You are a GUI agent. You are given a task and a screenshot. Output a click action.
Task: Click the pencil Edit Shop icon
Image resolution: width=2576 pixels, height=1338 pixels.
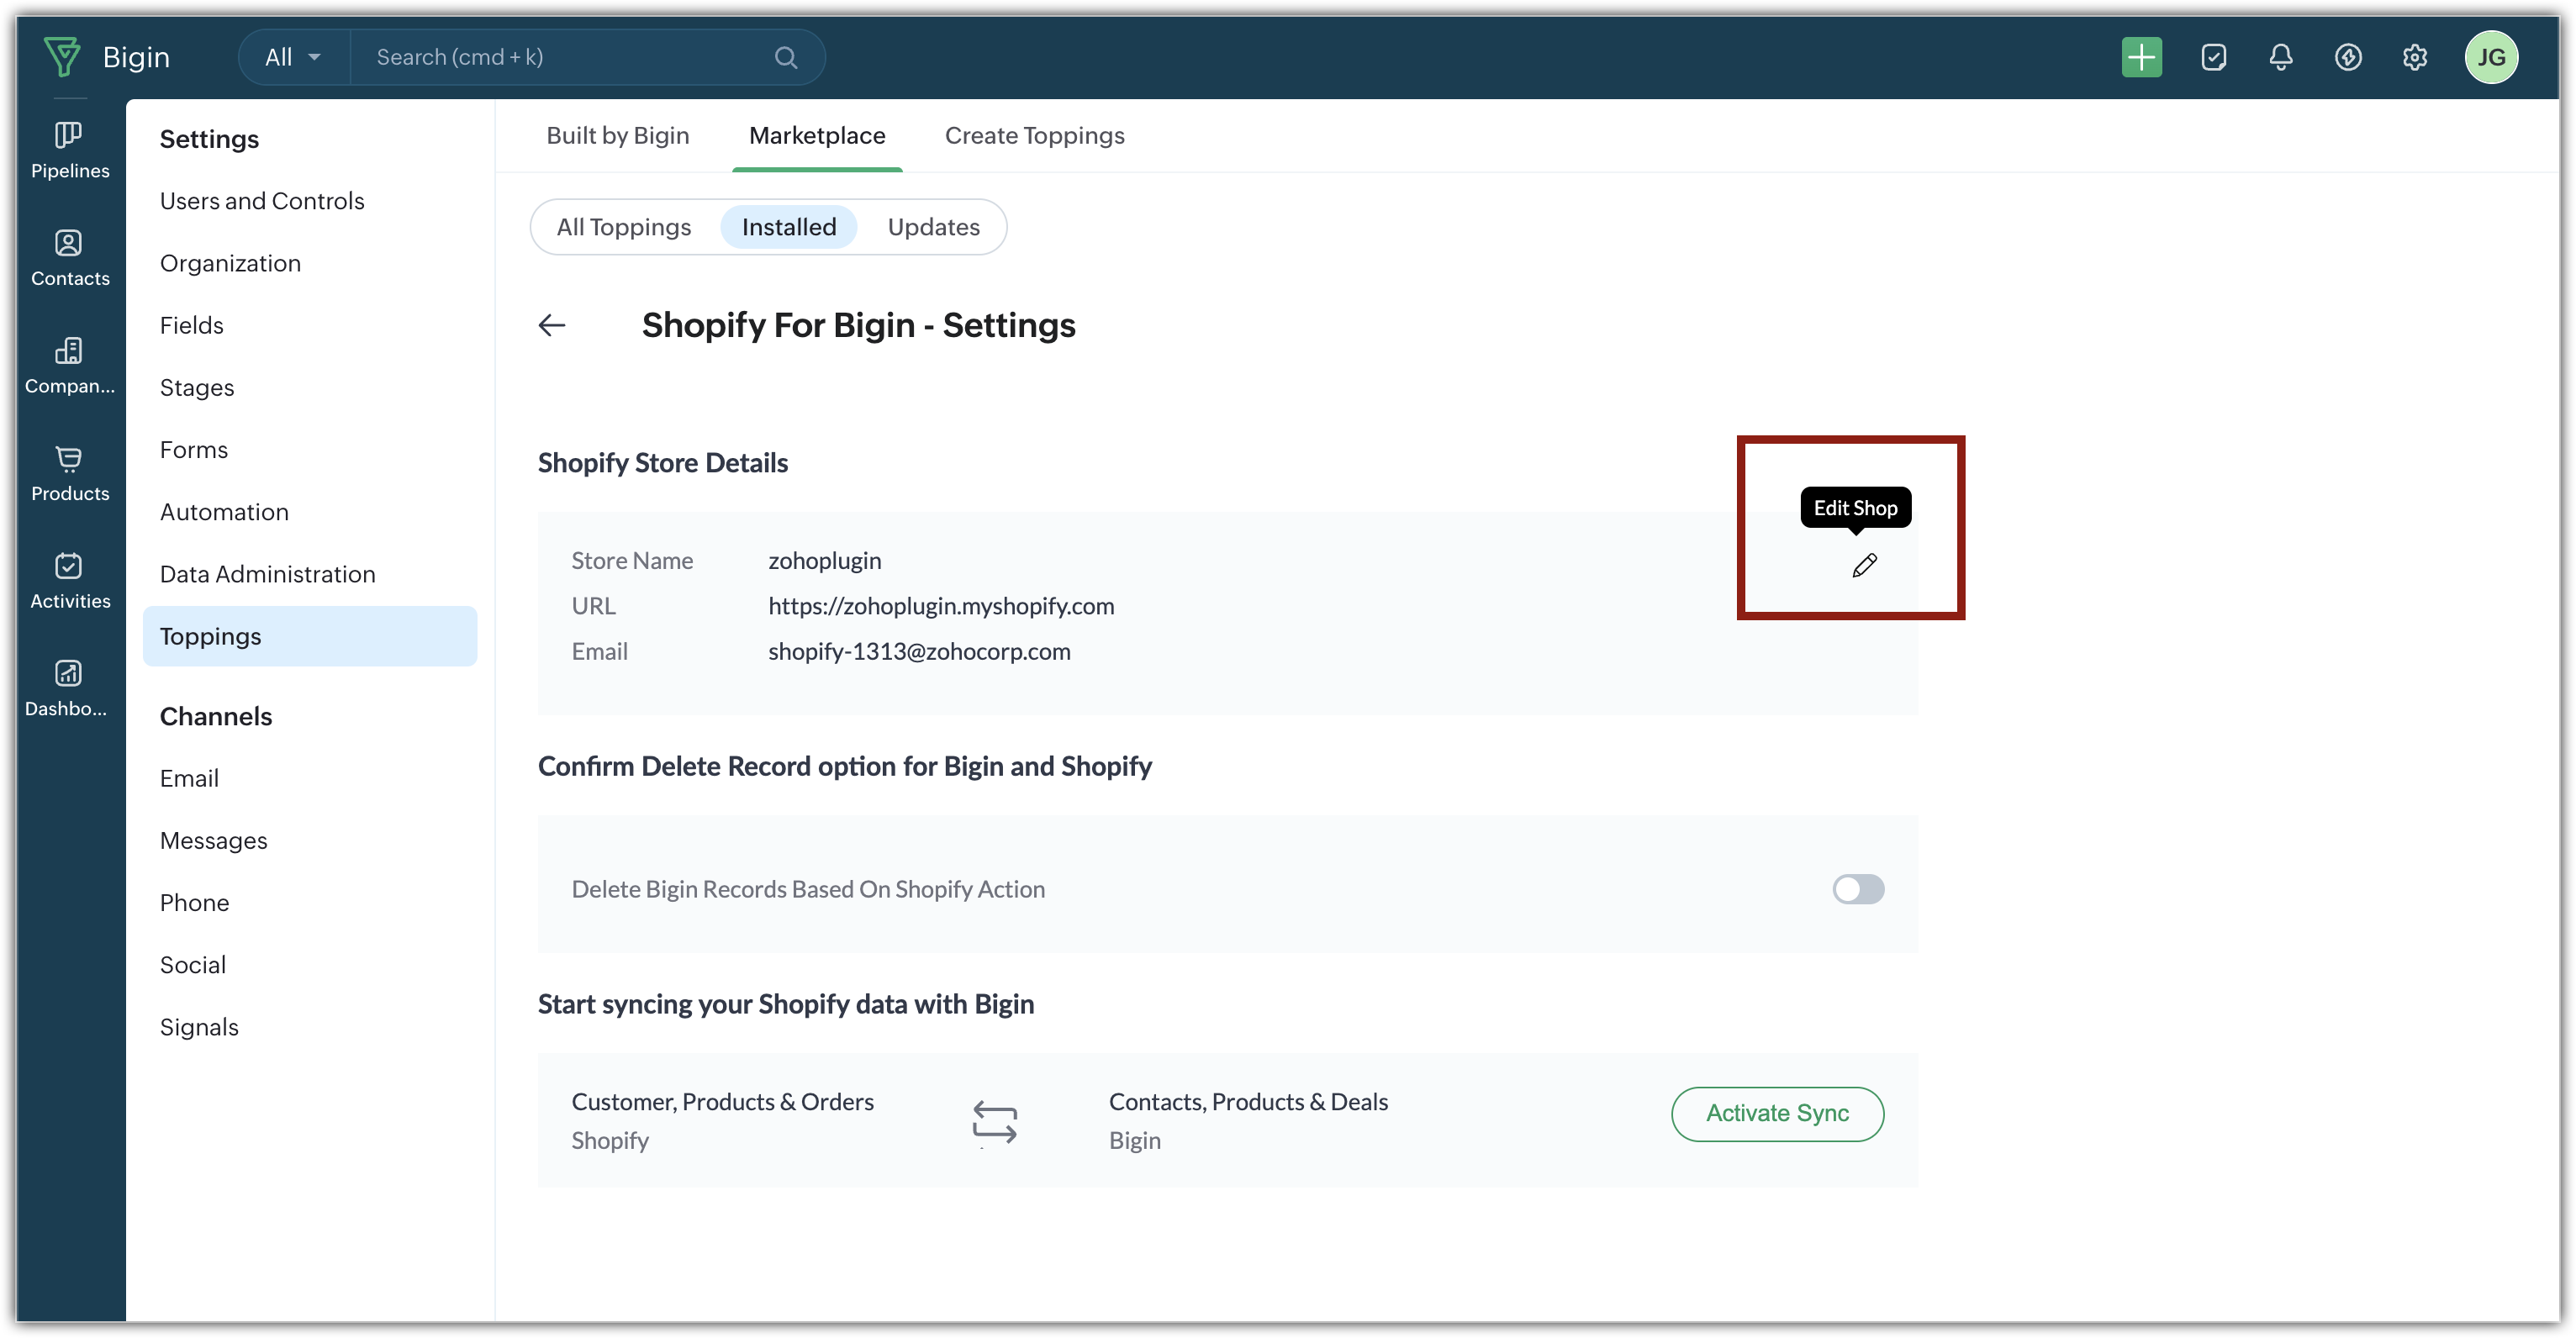pyautogui.click(x=1864, y=566)
